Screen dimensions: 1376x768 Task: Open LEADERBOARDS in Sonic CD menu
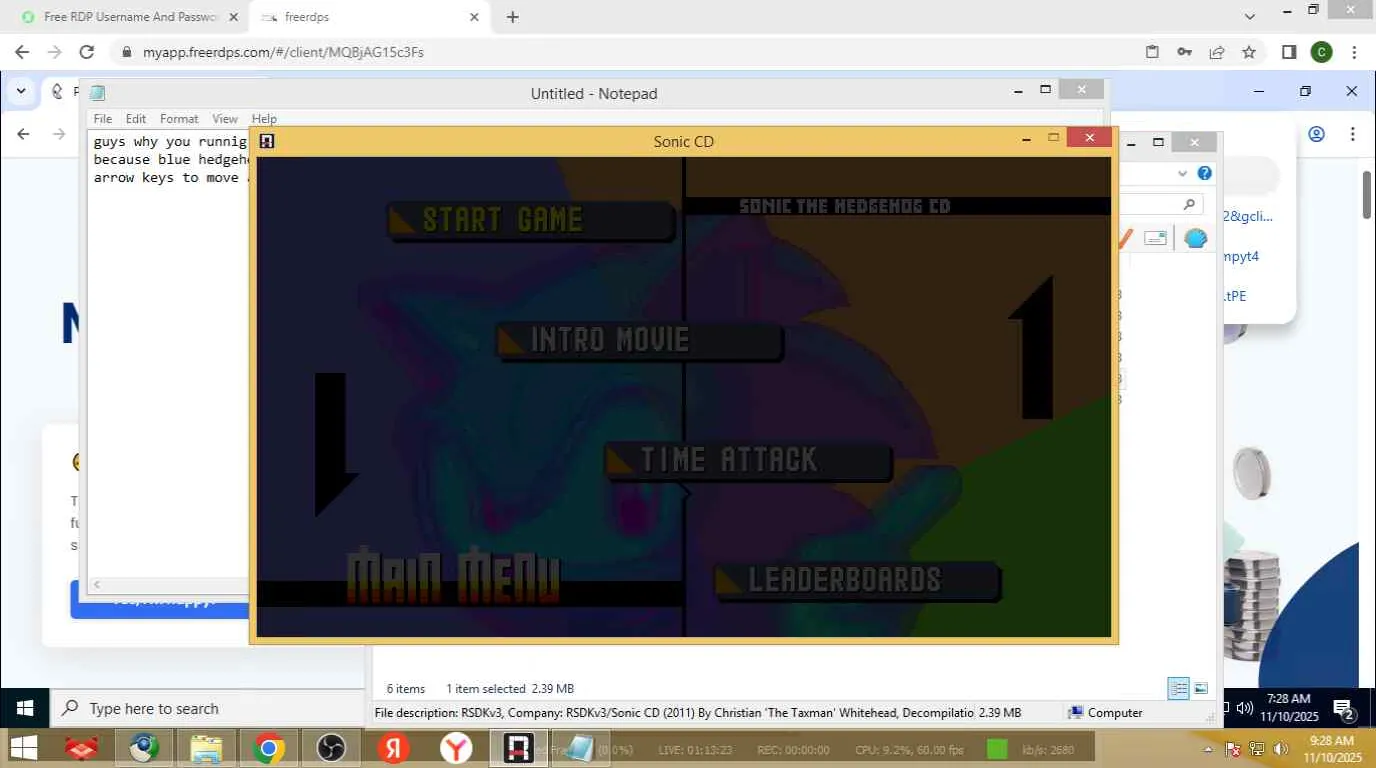[x=857, y=580]
